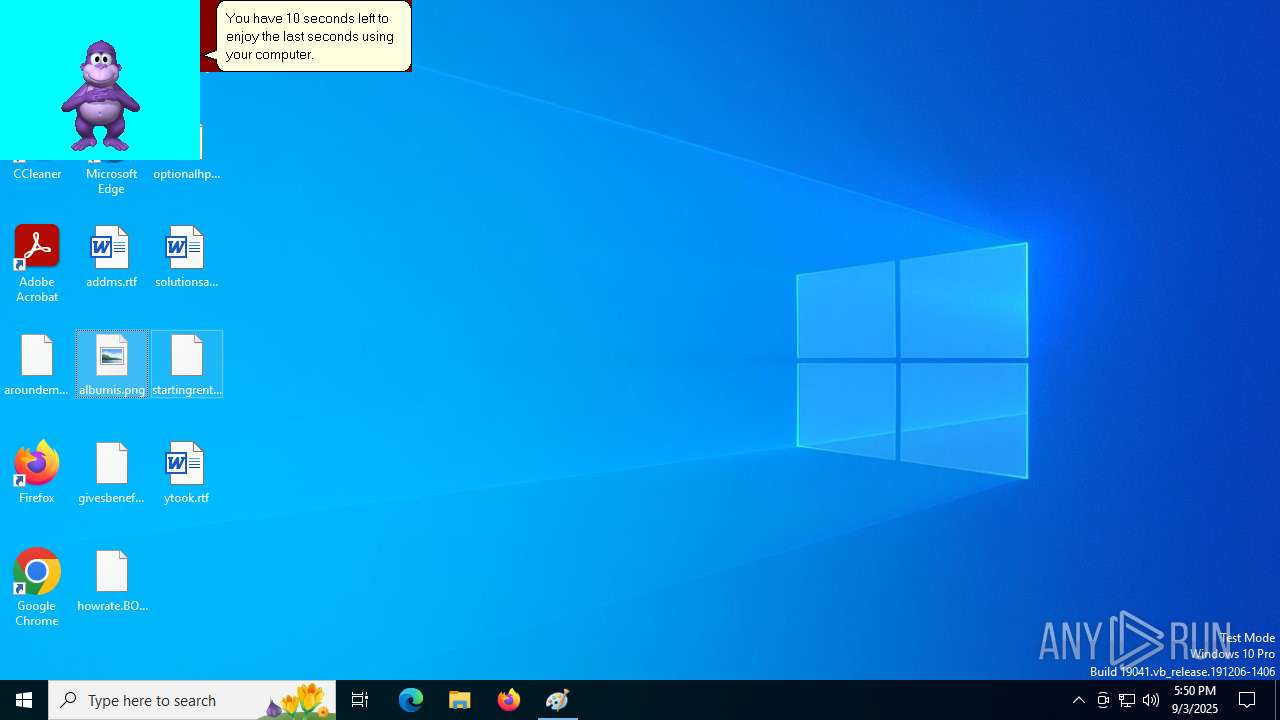Click the Meet Now tray icon
This screenshot has width=1280, height=720.
pyautogui.click(x=1103, y=700)
